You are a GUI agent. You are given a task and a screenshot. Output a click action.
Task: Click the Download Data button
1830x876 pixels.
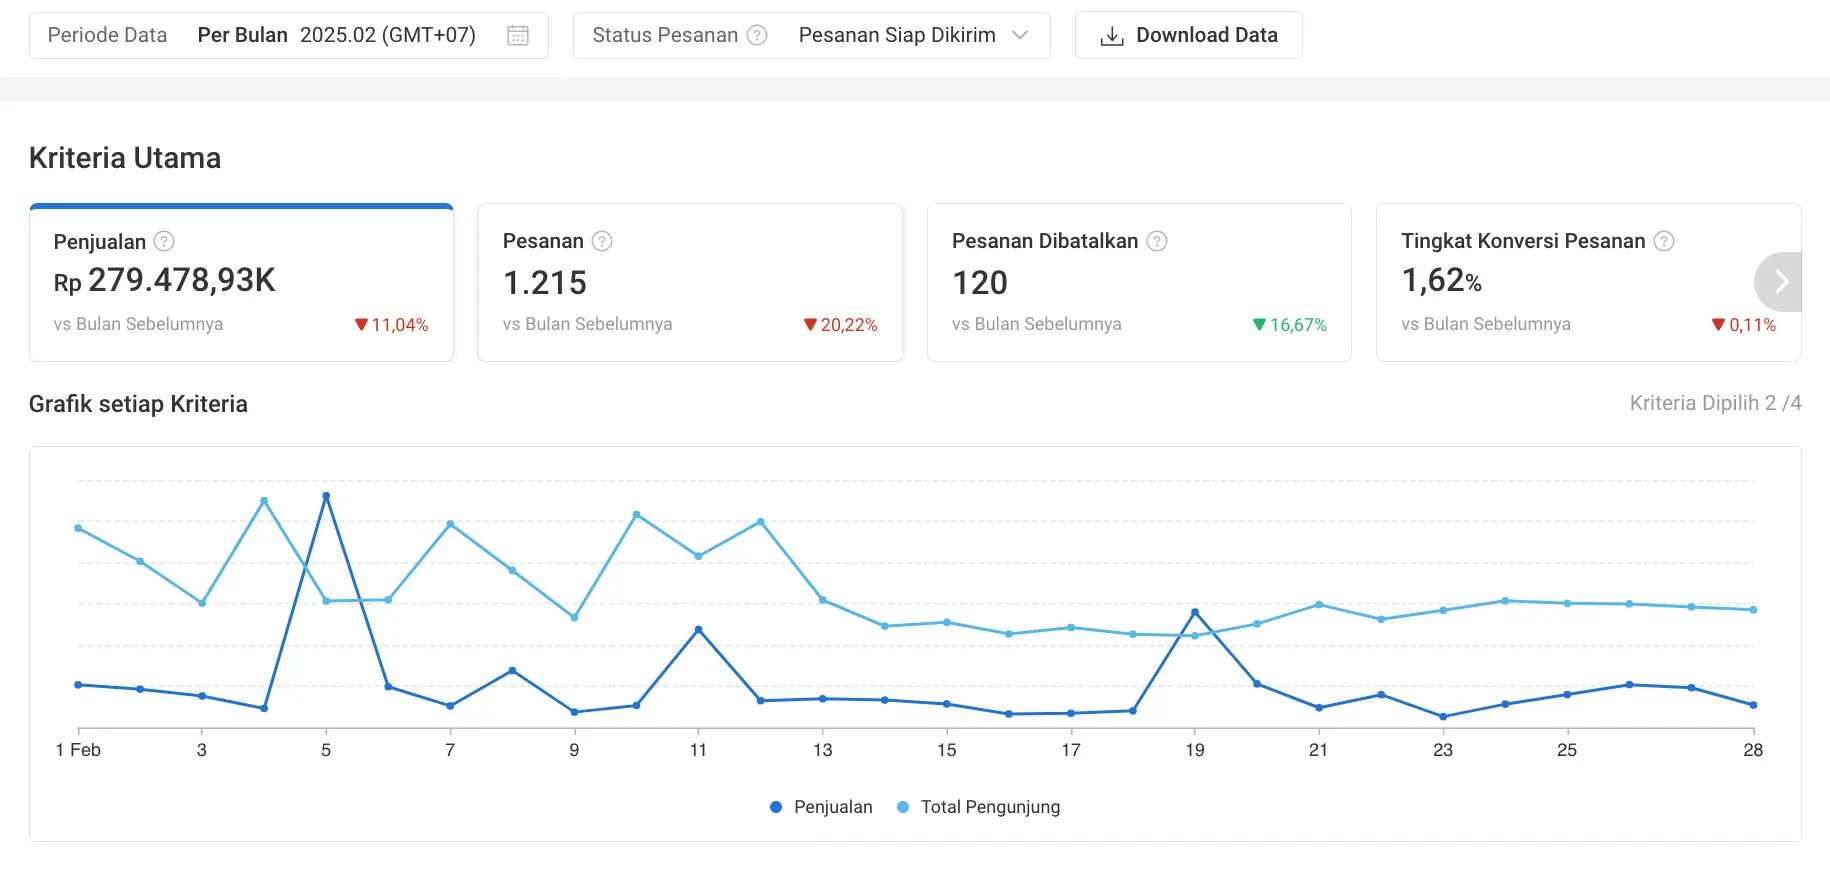coord(1188,36)
